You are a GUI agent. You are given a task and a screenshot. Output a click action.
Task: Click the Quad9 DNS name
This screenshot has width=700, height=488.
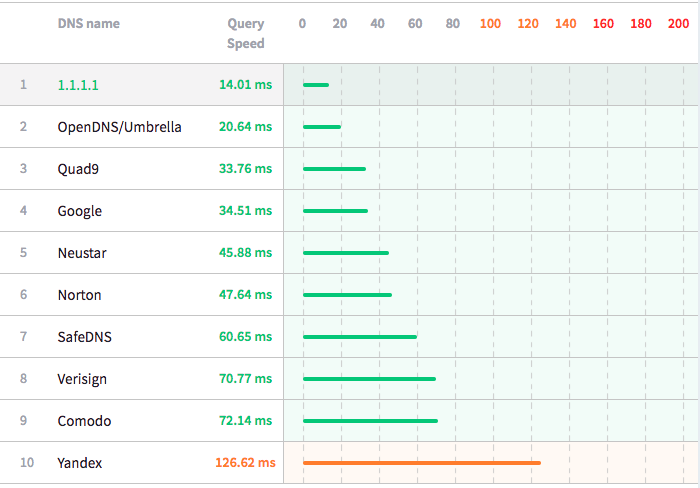78,169
